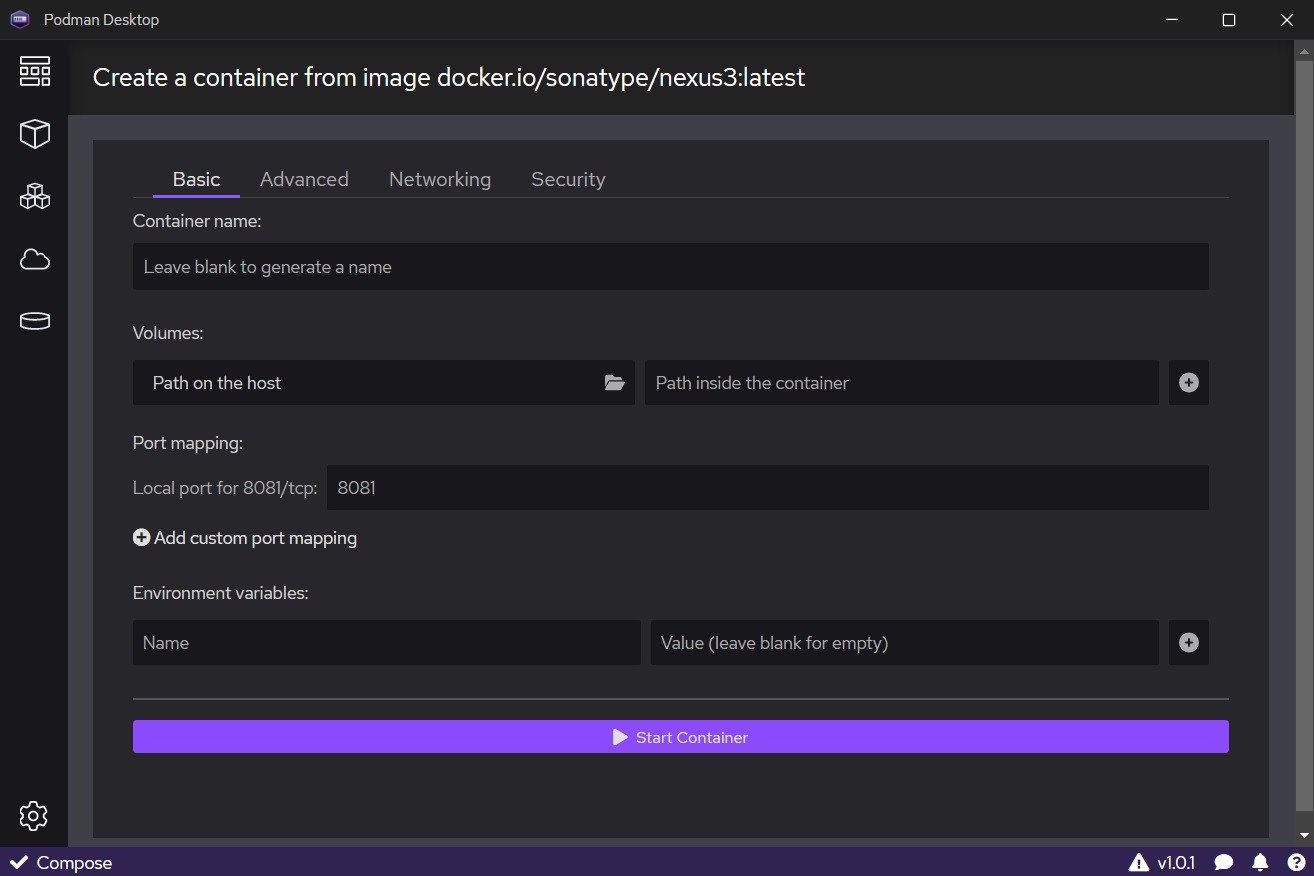The image size is (1314, 876).
Task: Add environment variable with plus icon
Action: (x=1188, y=643)
